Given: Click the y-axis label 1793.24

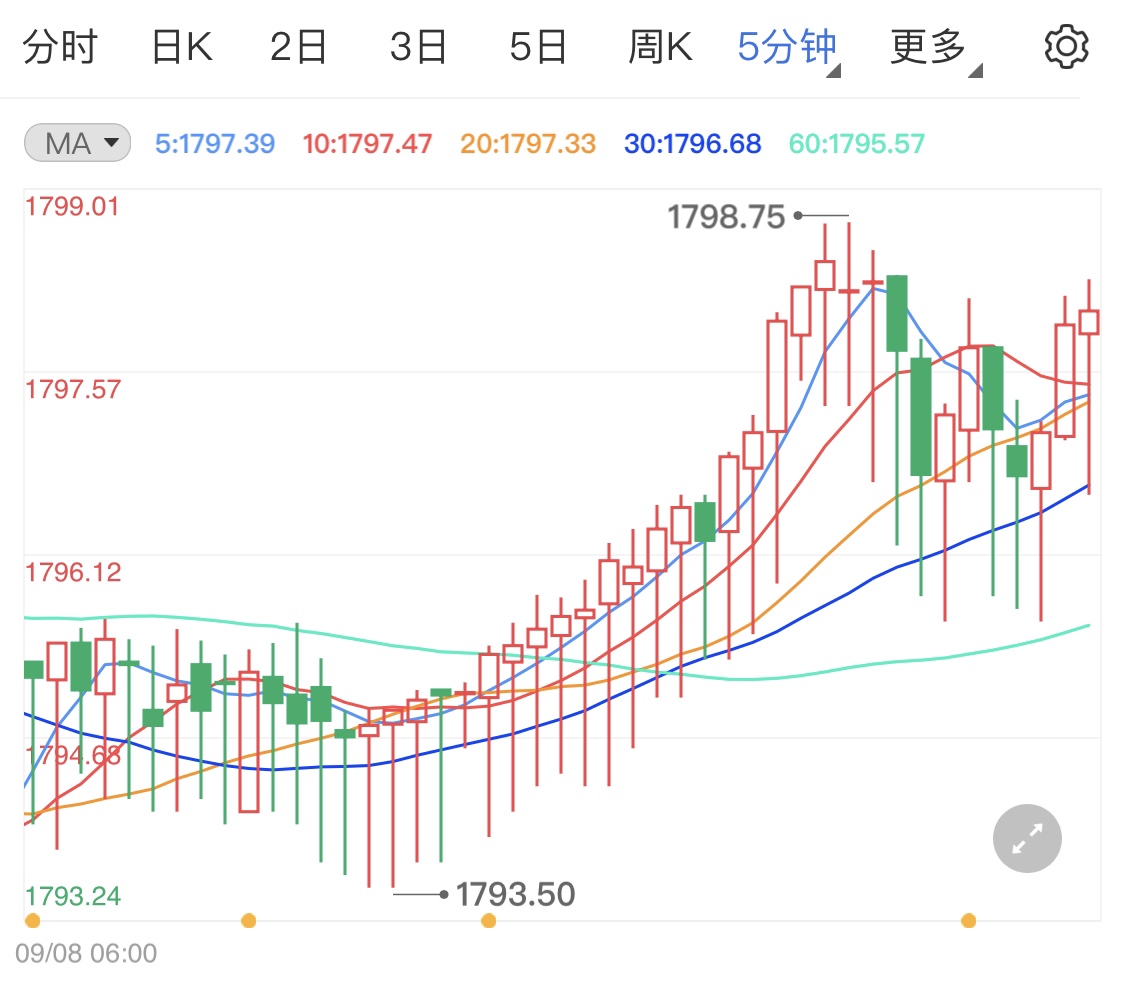Looking at the screenshot, I should coord(72,896).
